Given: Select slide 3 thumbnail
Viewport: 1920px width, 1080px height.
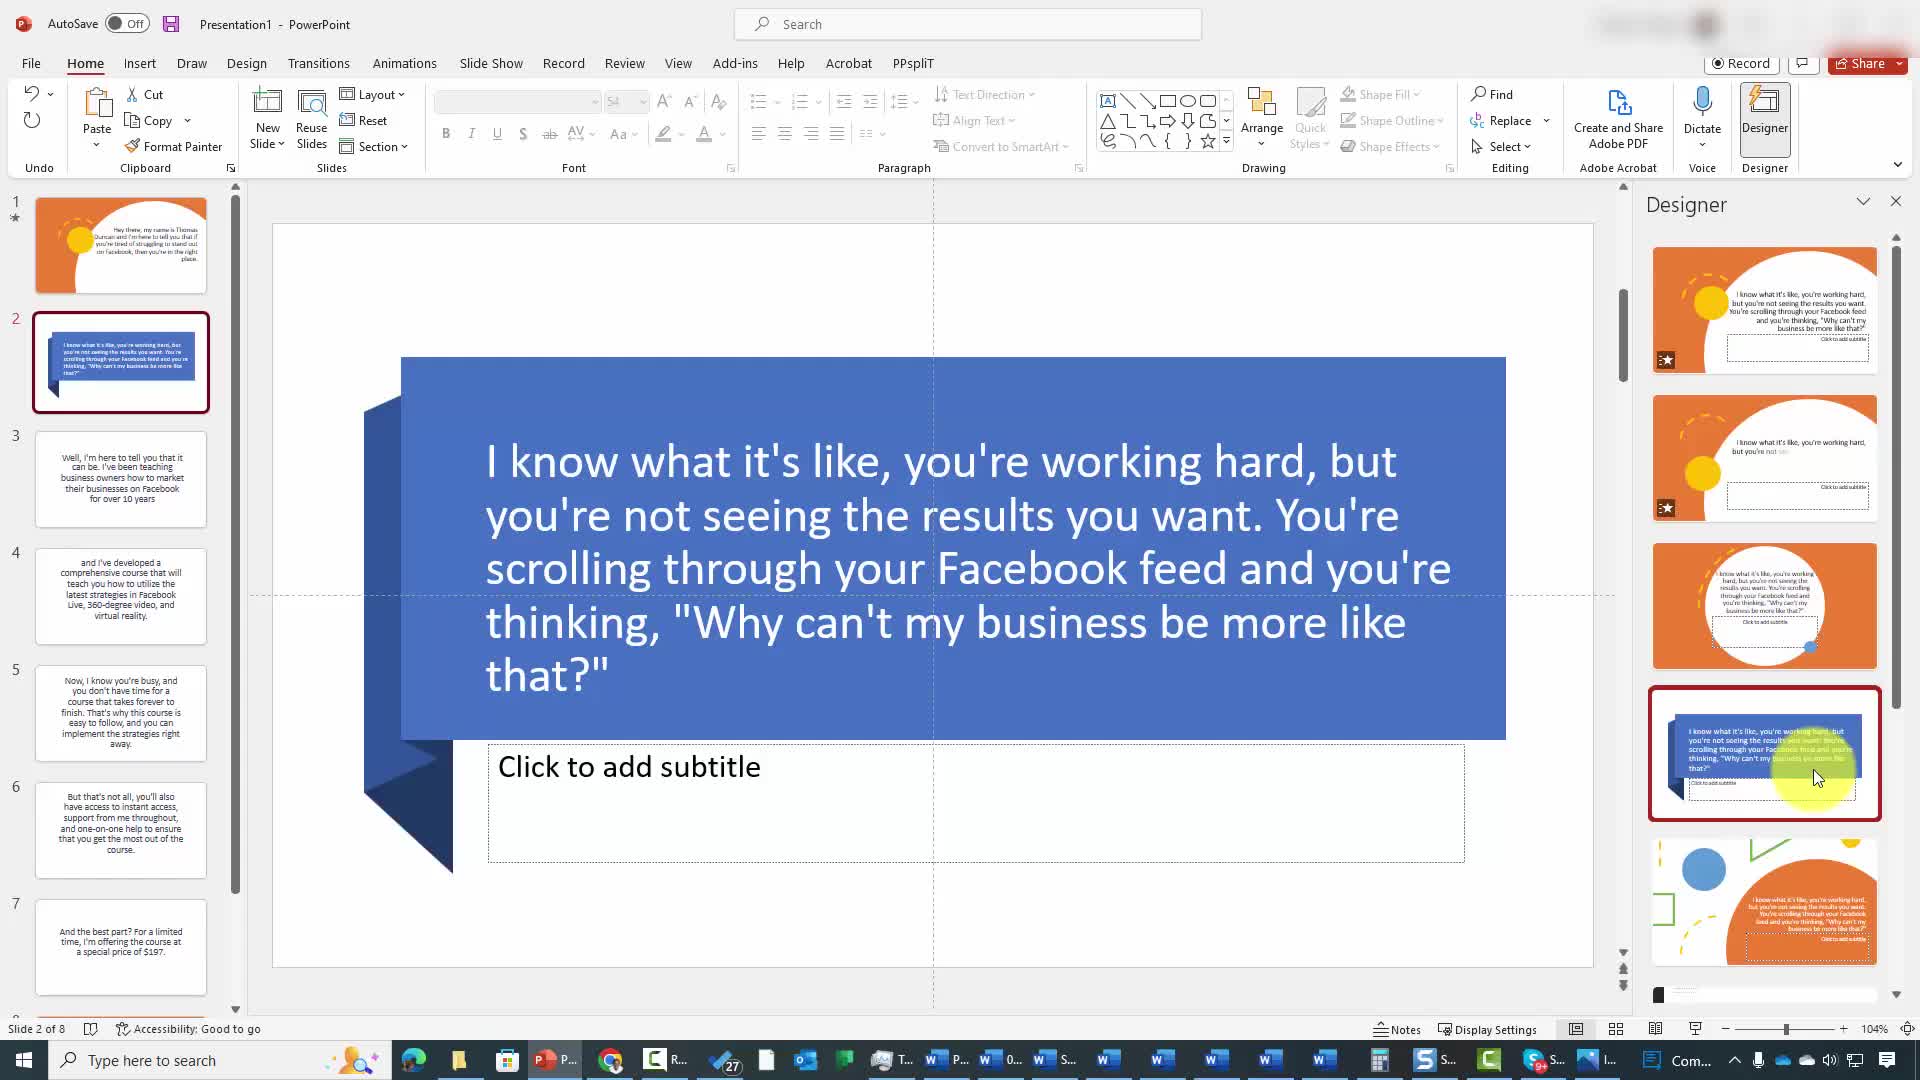Looking at the screenshot, I should point(121,479).
